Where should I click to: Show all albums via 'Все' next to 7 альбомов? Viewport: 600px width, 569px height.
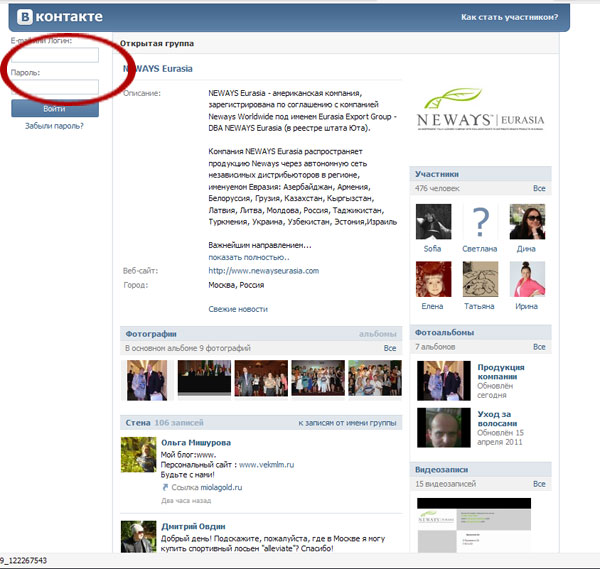pos(539,347)
